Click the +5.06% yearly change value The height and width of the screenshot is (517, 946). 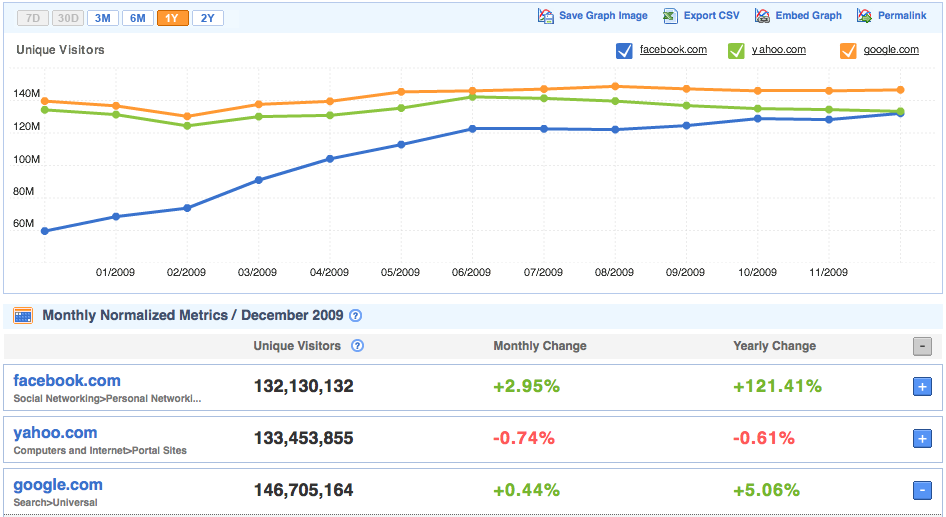tap(767, 490)
